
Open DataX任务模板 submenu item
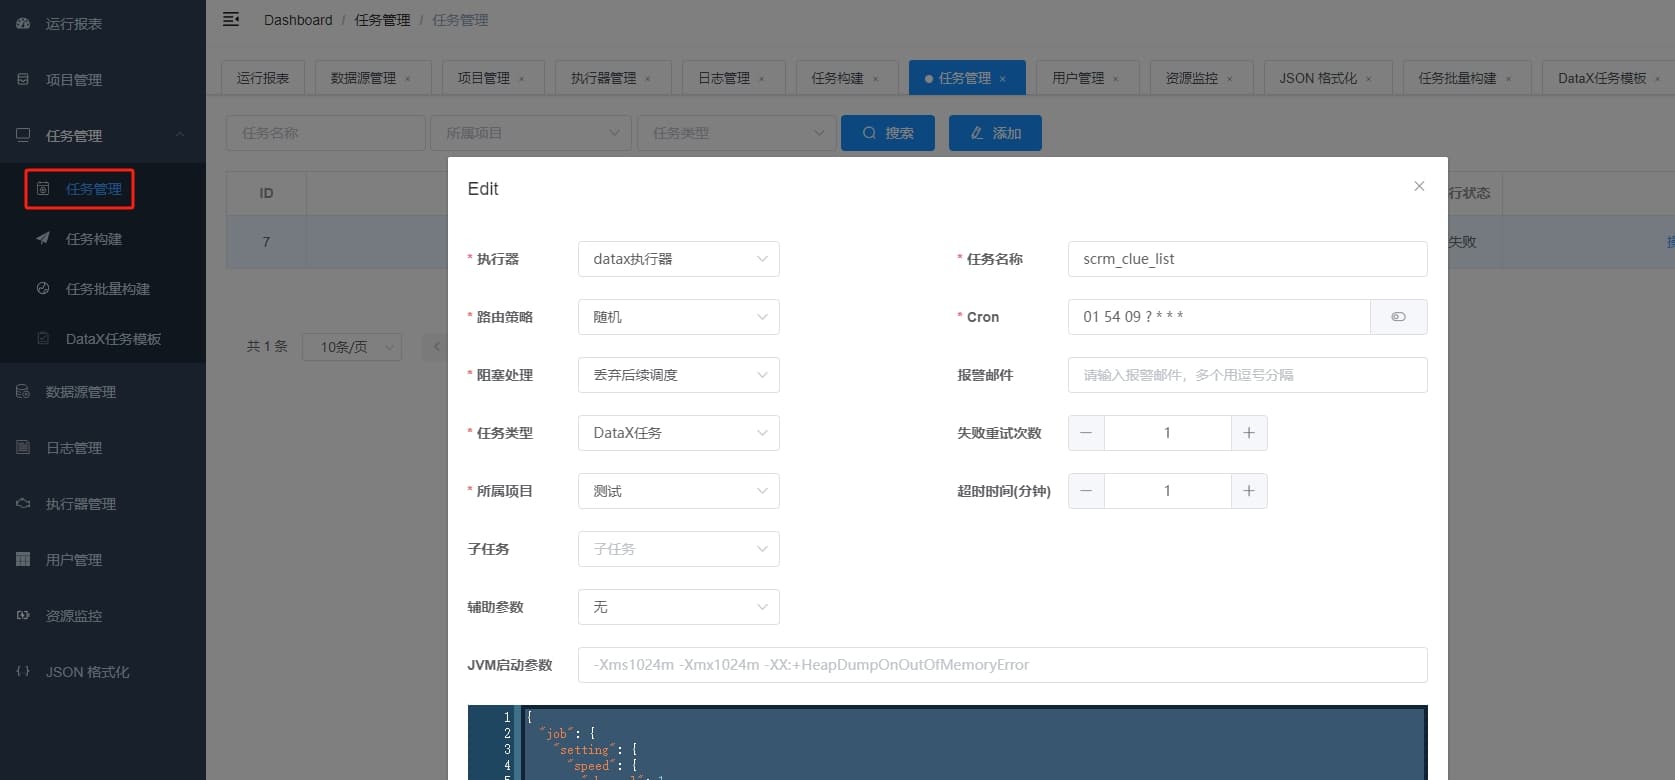pos(103,339)
